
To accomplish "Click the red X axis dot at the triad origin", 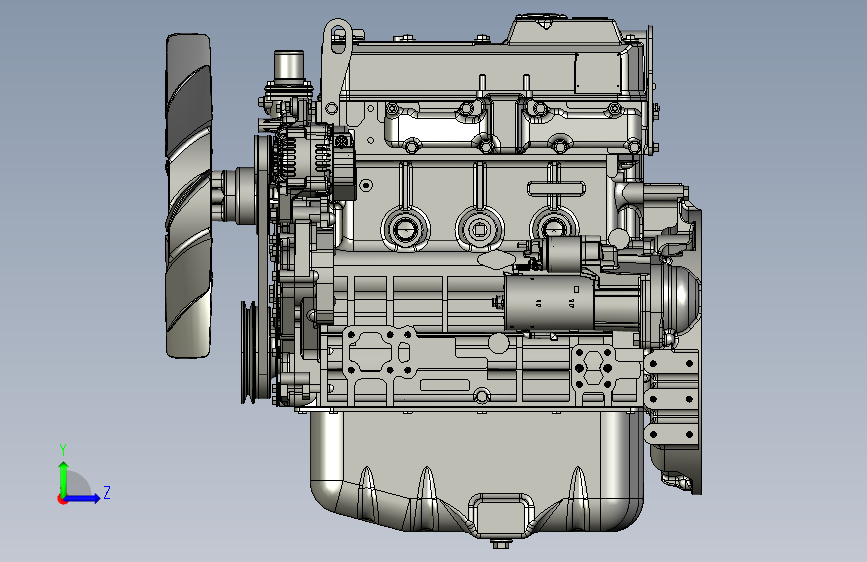I will 62,499.
